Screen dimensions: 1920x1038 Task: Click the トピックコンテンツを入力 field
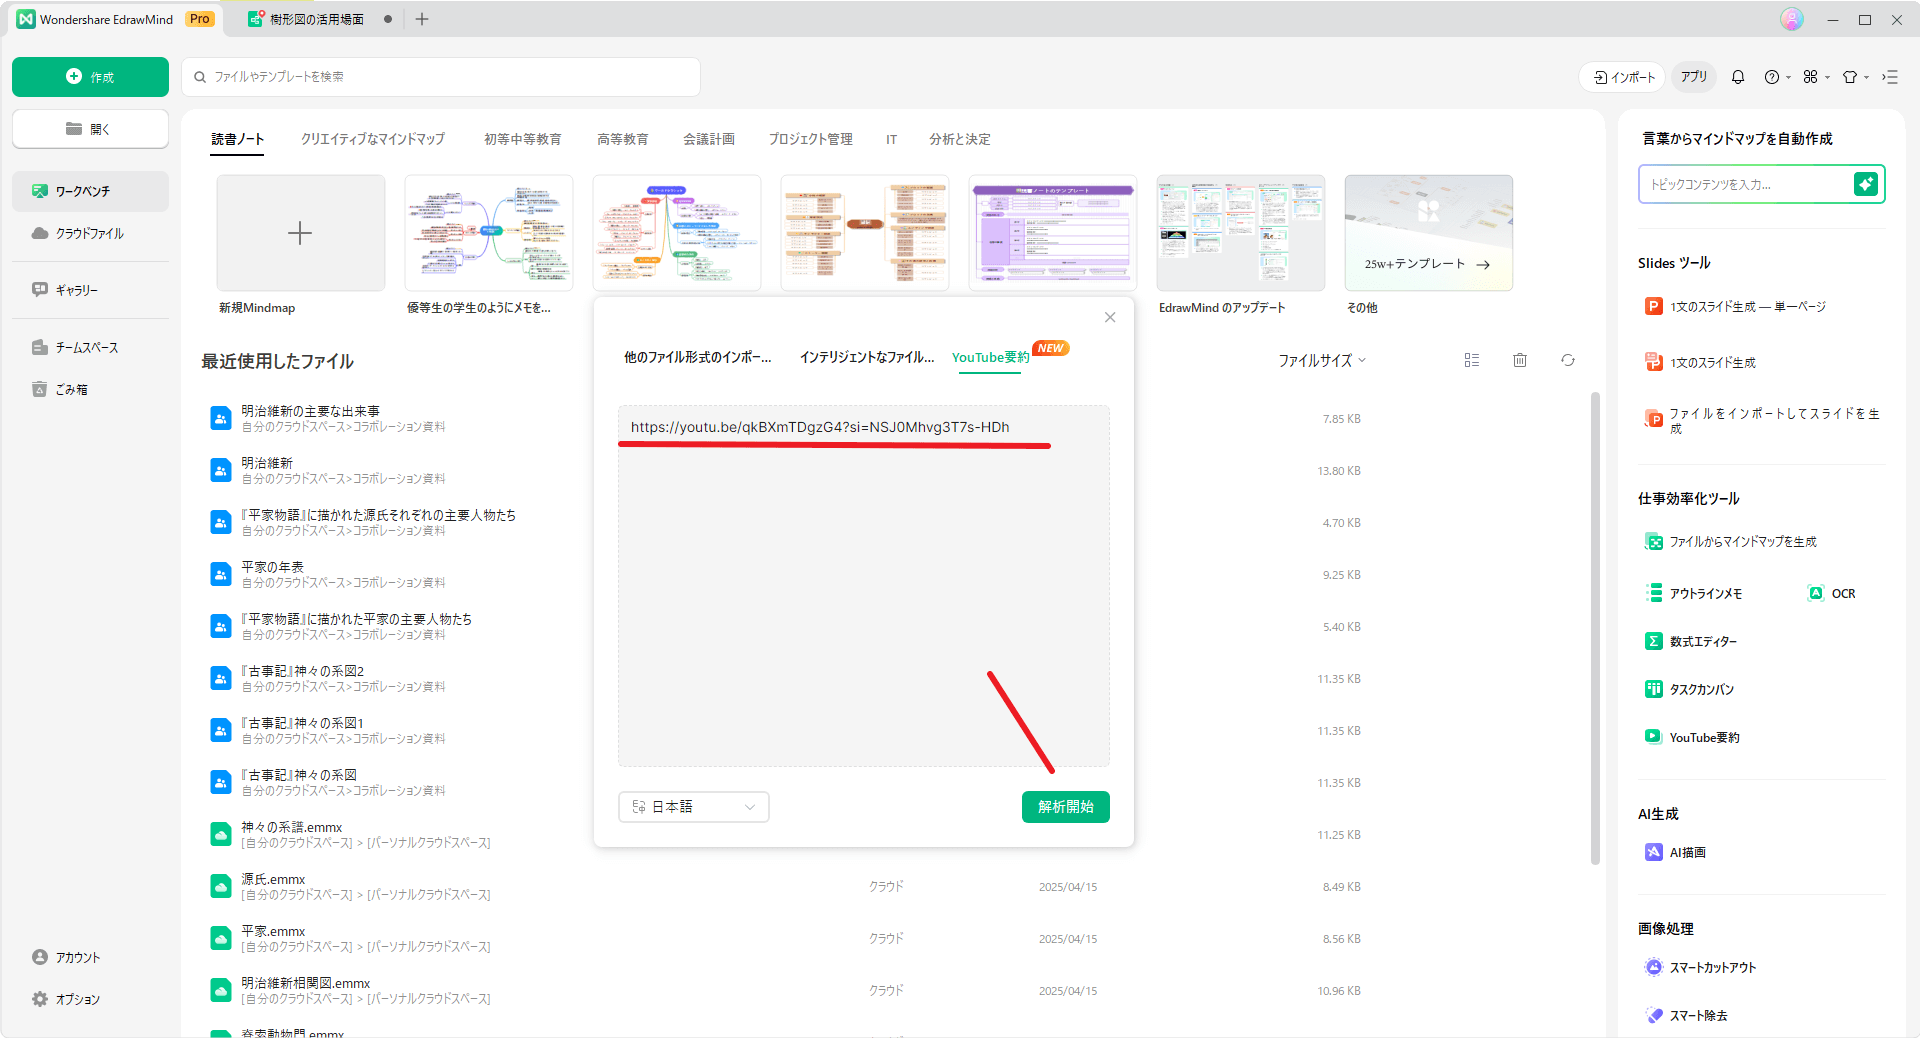click(x=1746, y=184)
